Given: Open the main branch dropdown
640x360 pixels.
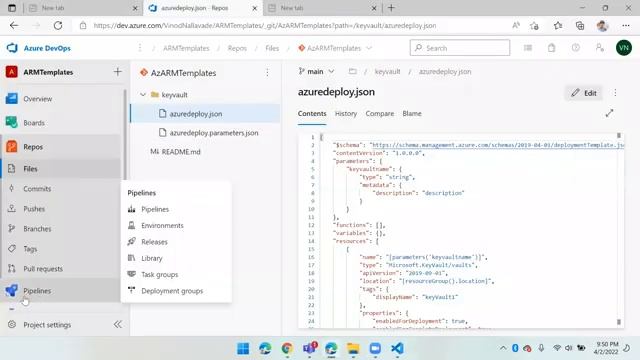Looking at the screenshot, I should coord(316,71).
